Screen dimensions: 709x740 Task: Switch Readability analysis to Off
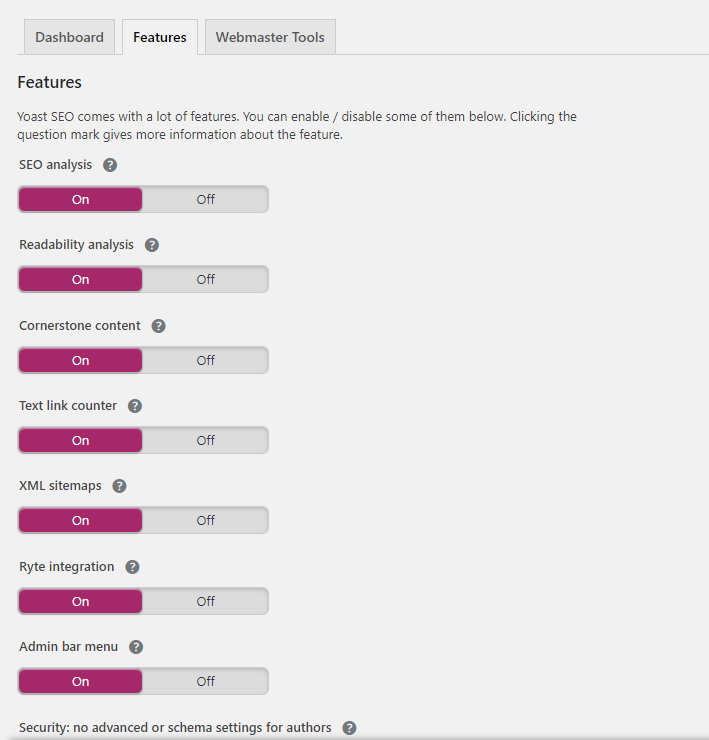[x=205, y=279]
